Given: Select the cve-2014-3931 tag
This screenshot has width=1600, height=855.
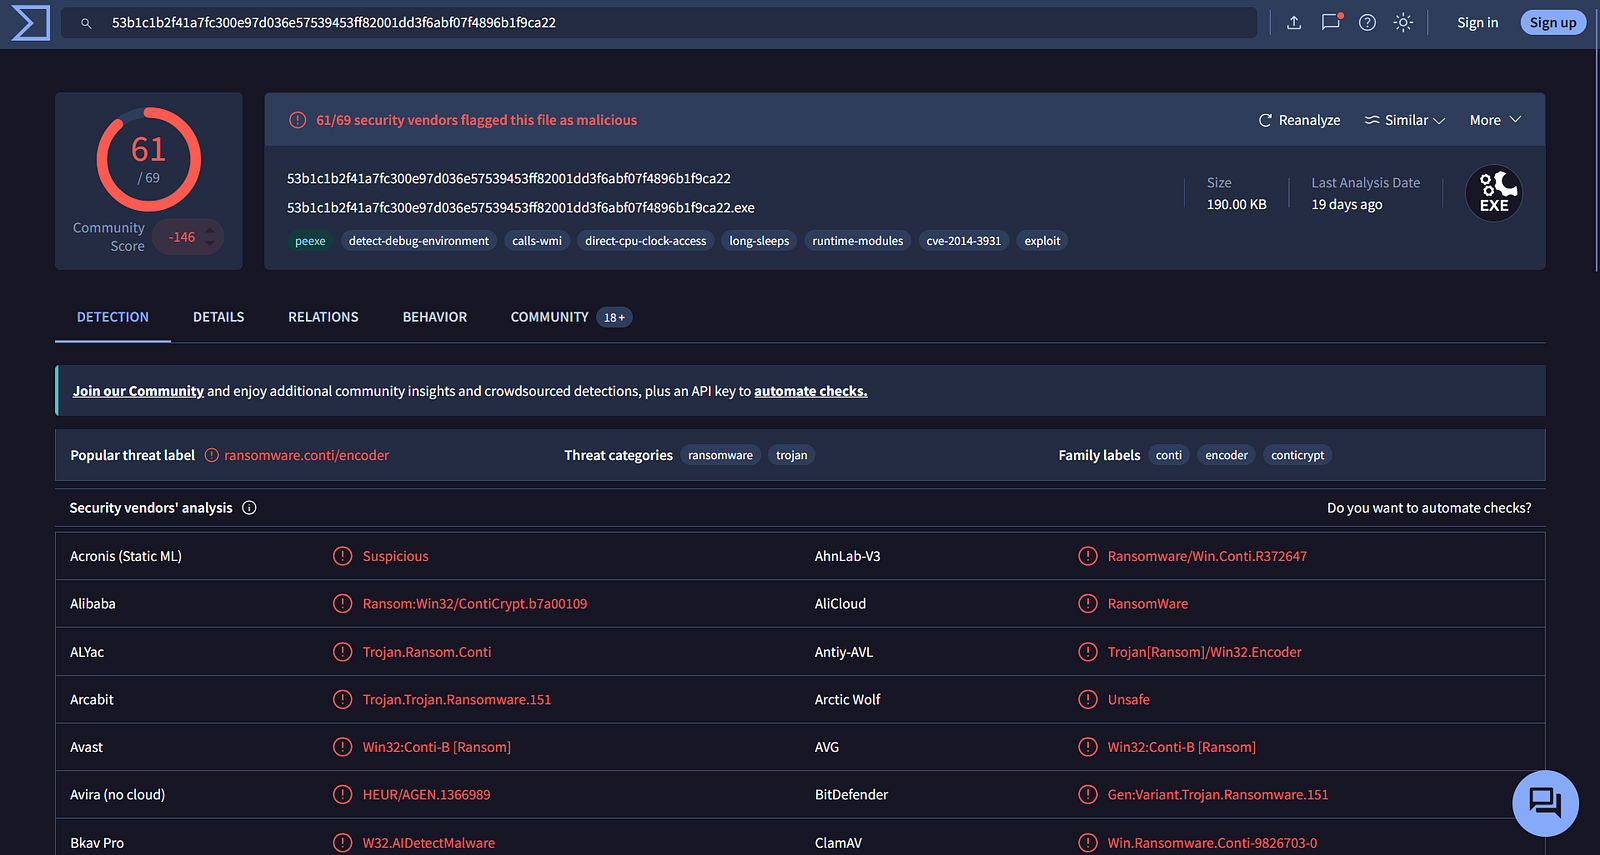Looking at the screenshot, I should click(x=964, y=241).
